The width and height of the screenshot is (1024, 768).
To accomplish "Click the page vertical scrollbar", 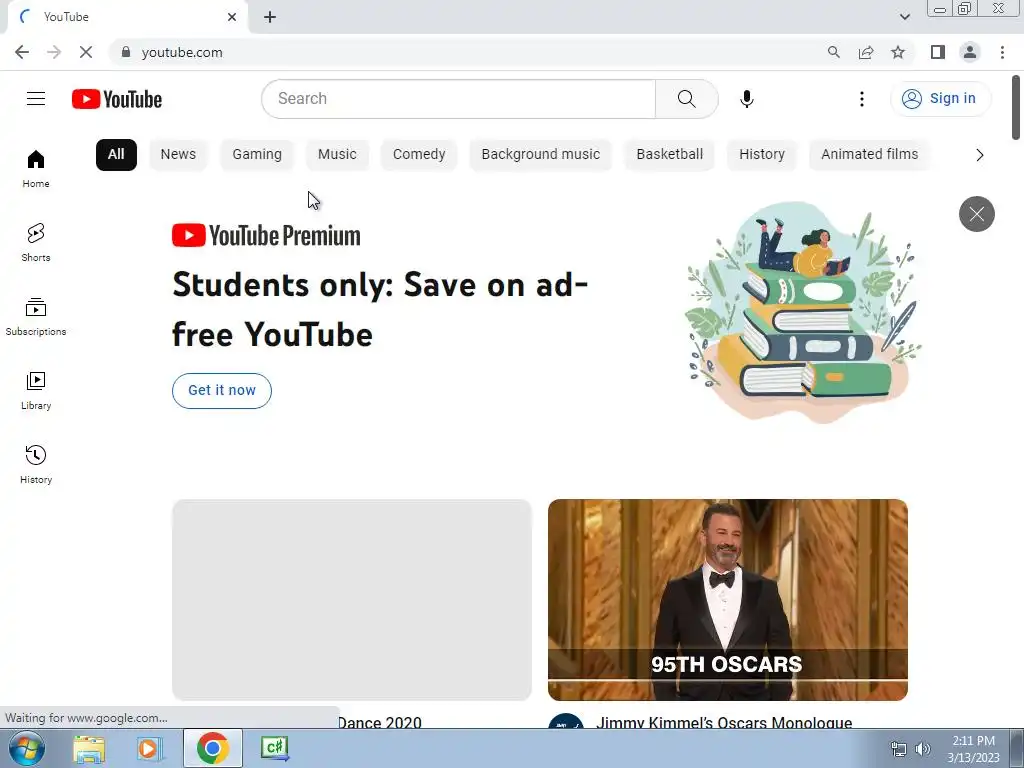I will [x=1016, y=108].
